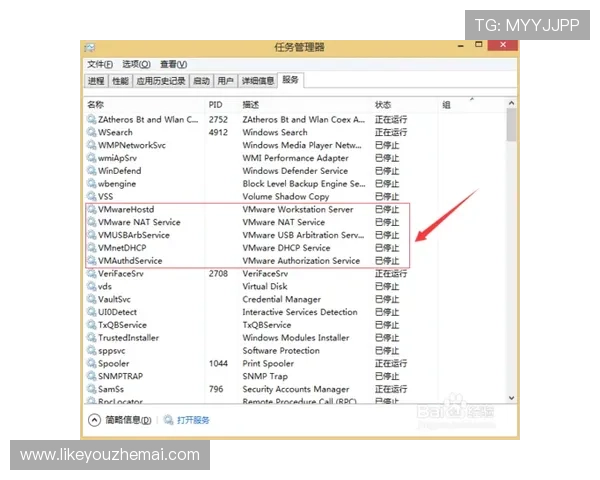Select the Volume Shadow Copy description
This screenshot has height=480, width=600.
[x=286, y=196]
